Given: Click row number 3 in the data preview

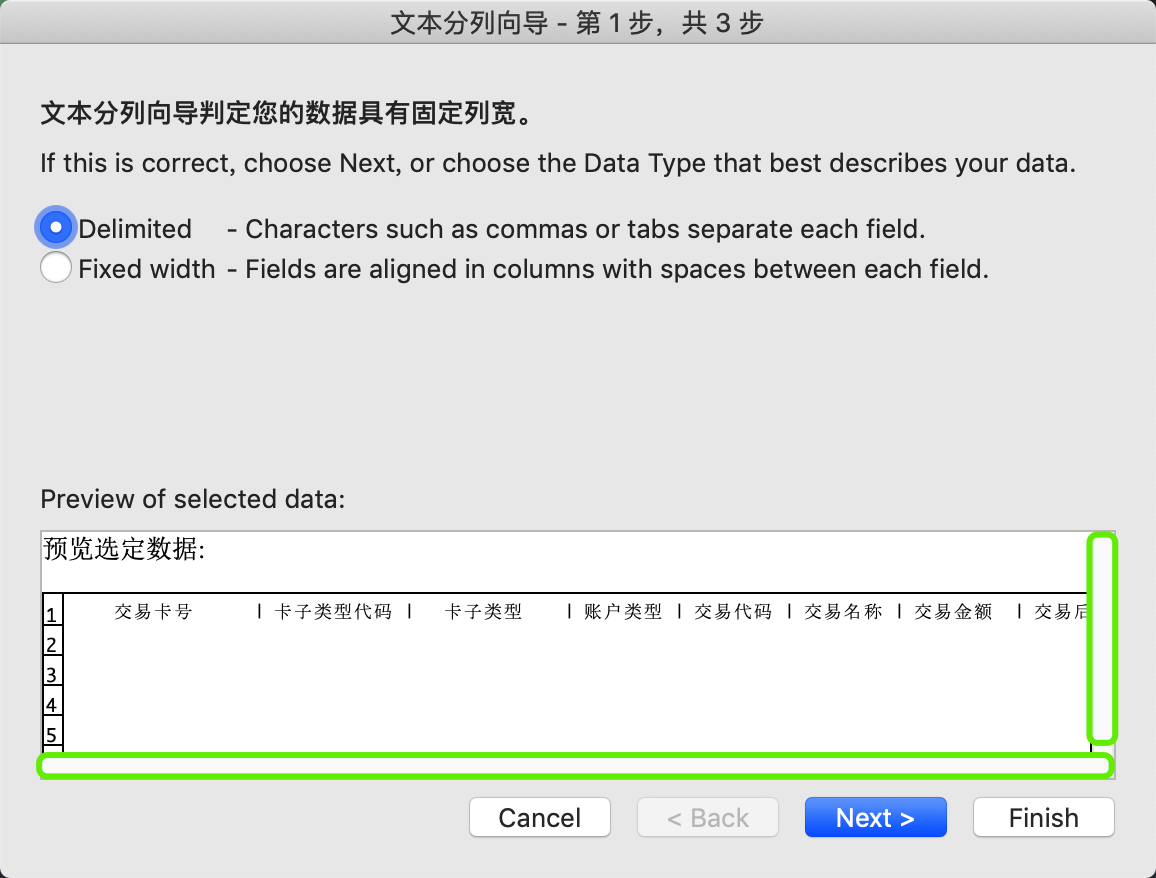Looking at the screenshot, I should (x=52, y=673).
